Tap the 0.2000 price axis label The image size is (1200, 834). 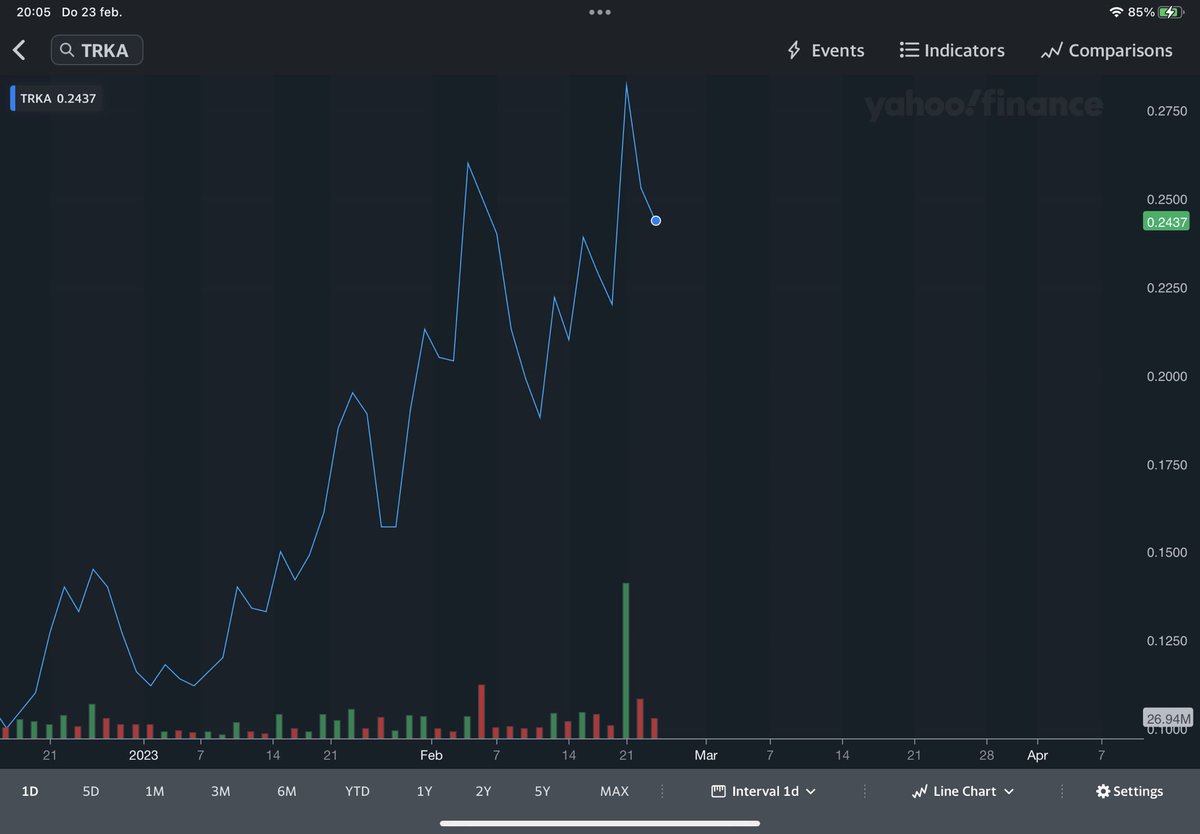pyautogui.click(x=1167, y=376)
